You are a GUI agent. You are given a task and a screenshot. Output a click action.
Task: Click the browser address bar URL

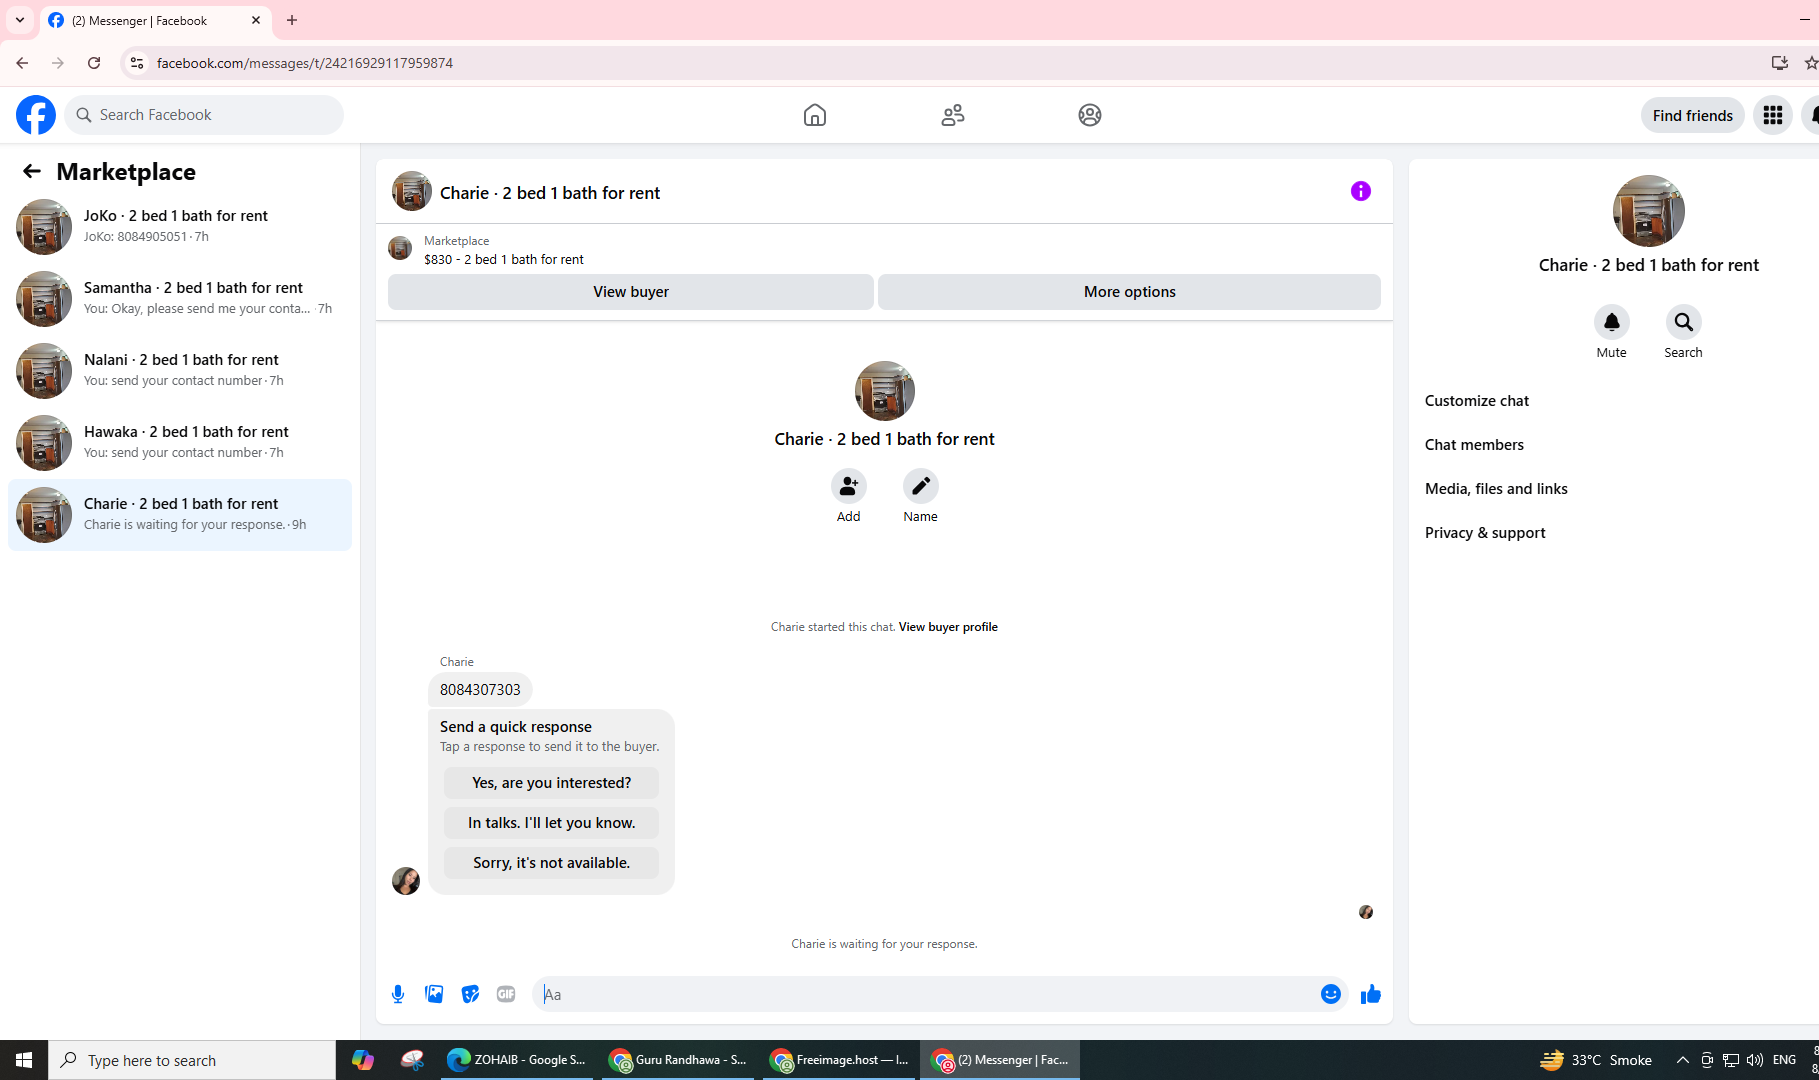coord(305,63)
